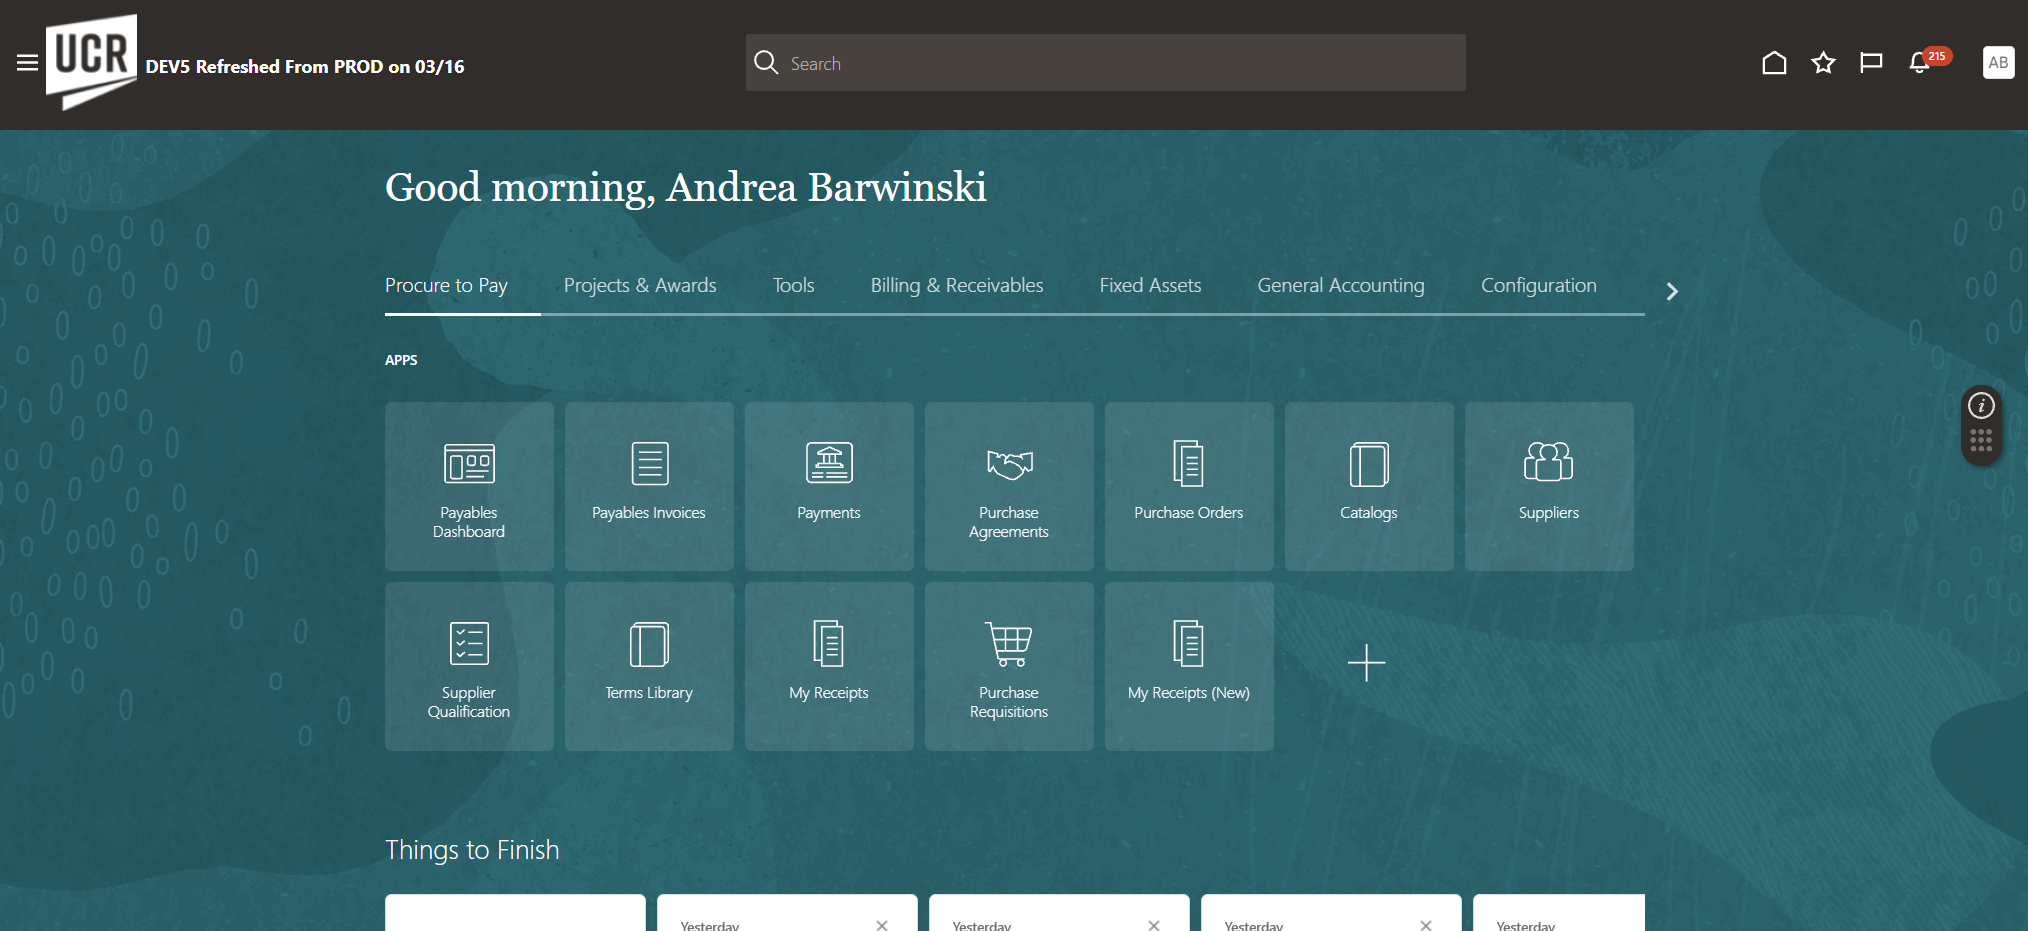The height and width of the screenshot is (931, 2028).
Task: Open the Catalogs app
Action: point(1369,487)
